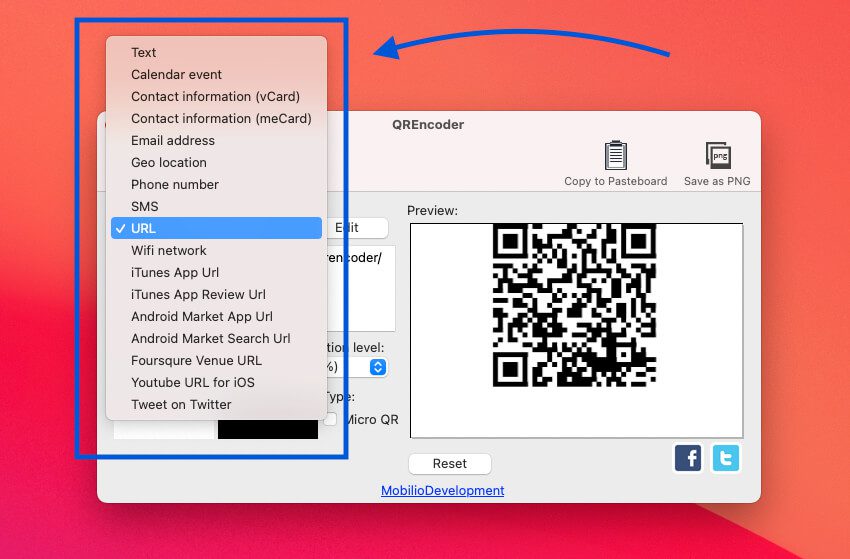Click the QR code preview image
This screenshot has width=850, height=559.
click(574, 305)
